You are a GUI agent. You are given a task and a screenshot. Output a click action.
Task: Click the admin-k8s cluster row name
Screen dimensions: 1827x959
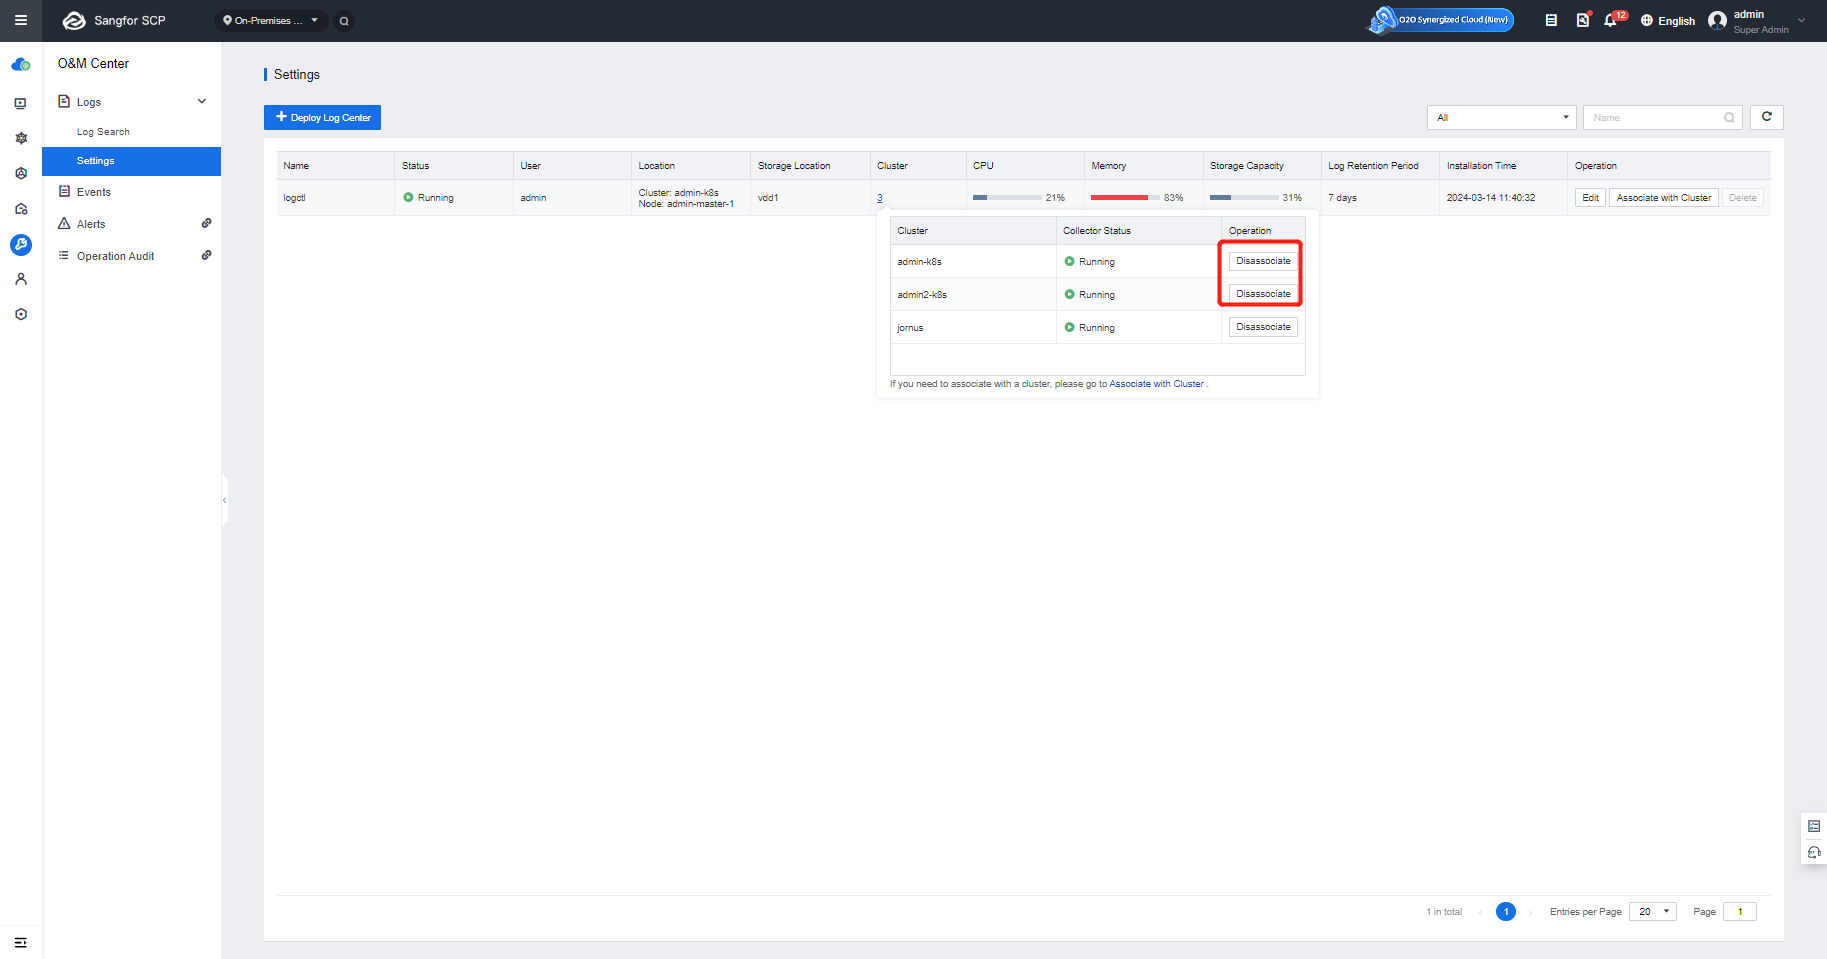[x=919, y=262]
